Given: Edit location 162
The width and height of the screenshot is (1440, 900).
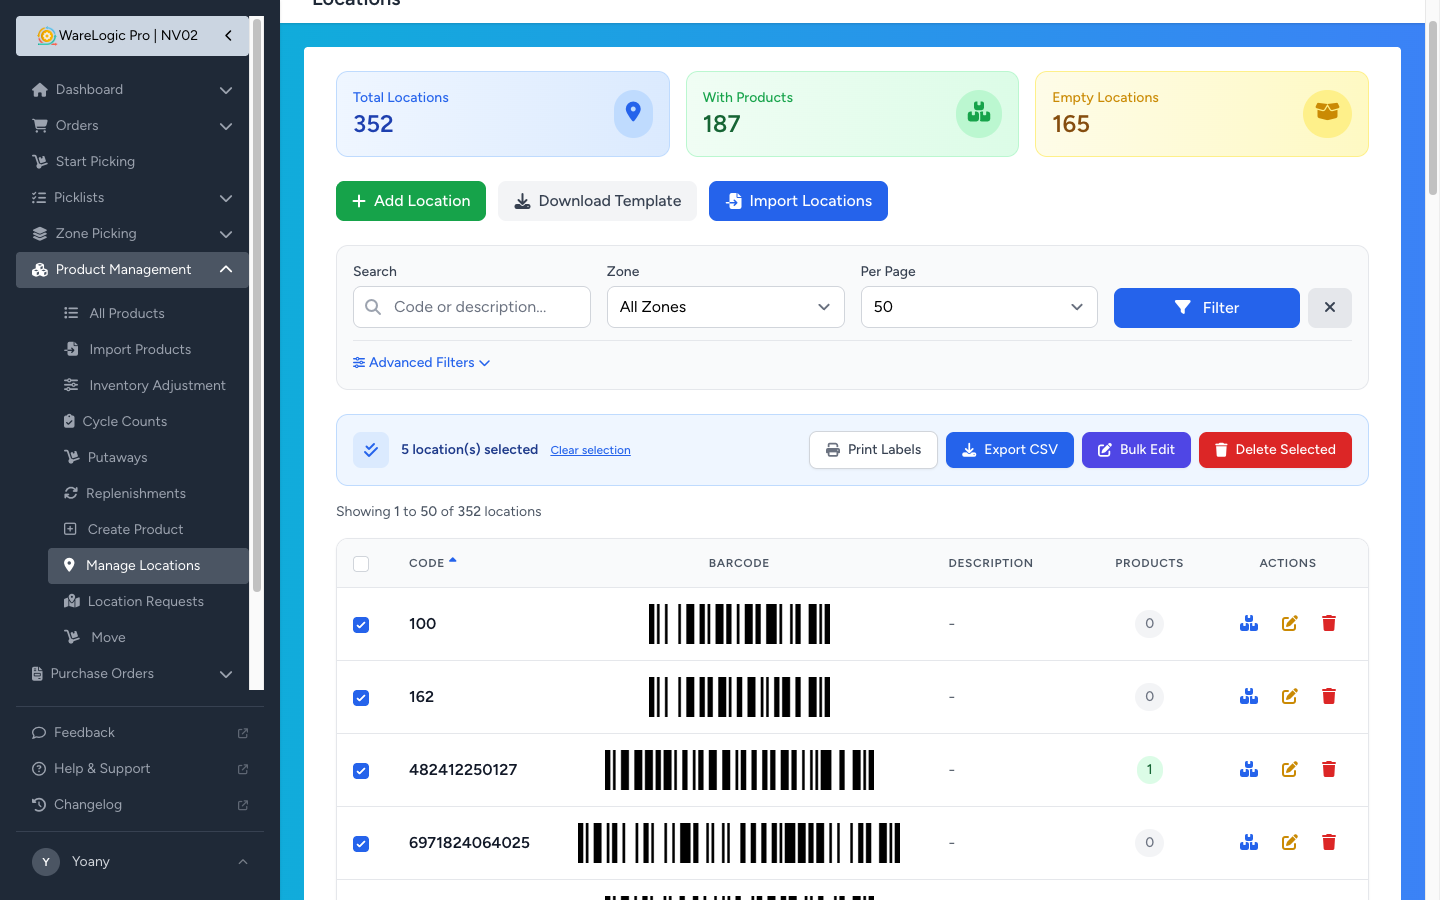Looking at the screenshot, I should pyautogui.click(x=1290, y=697).
